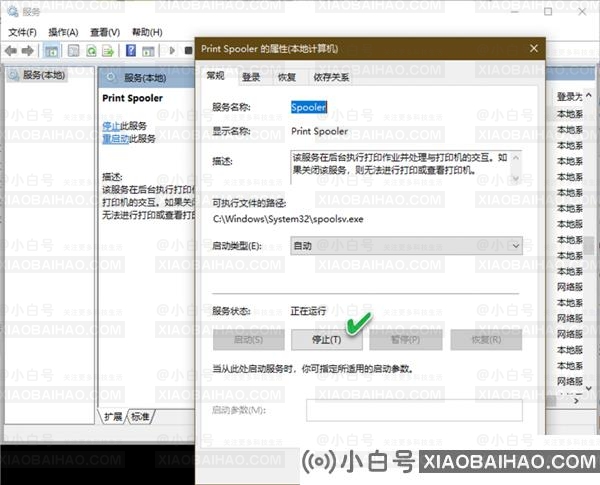Open the 操作(A) menu

pos(63,33)
